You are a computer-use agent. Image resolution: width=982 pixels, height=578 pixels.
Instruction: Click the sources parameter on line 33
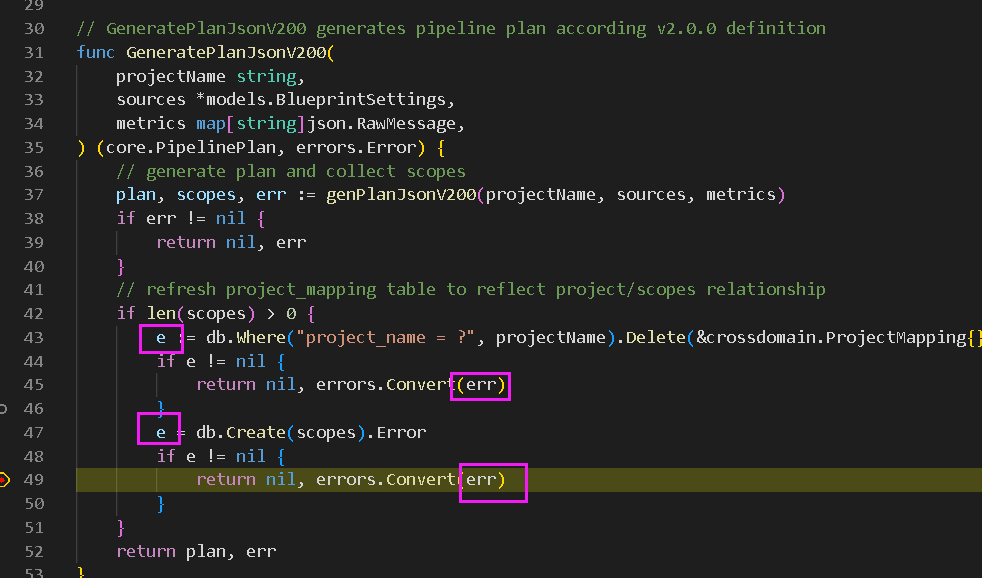click(x=151, y=100)
